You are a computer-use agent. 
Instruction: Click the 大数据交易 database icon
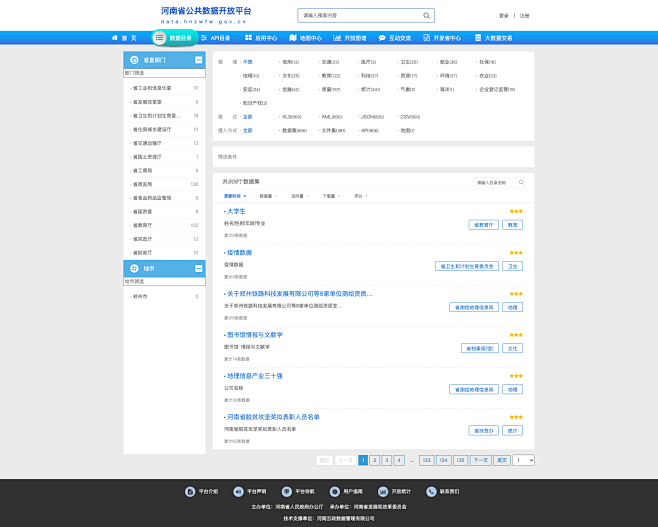[x=478, y=38]
